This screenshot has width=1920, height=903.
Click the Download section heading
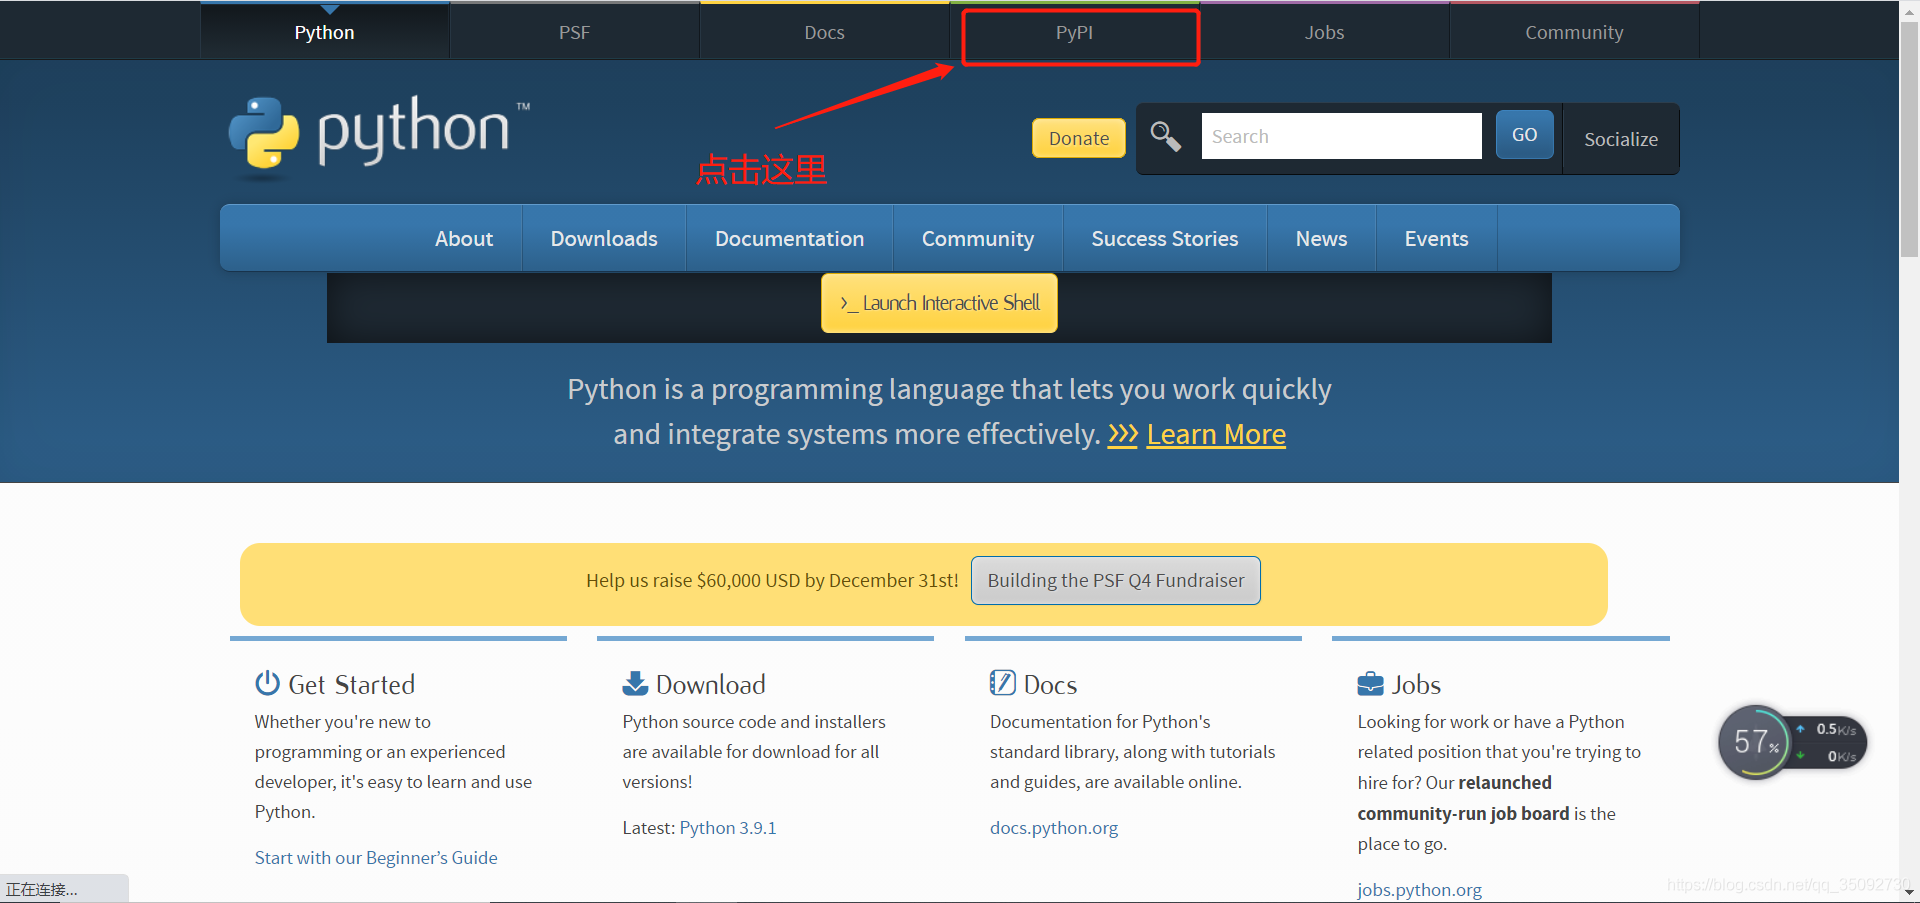point(711,684)
